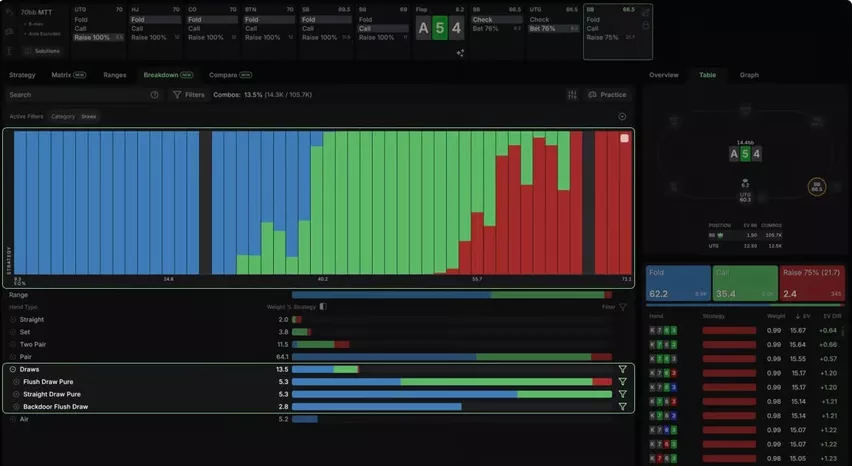The width and height of the screenshot is (852, 466).
Task: Filter by Backdoor Flush Draw funnel icon
Action: pyautogui.click(x=623, y=406)
